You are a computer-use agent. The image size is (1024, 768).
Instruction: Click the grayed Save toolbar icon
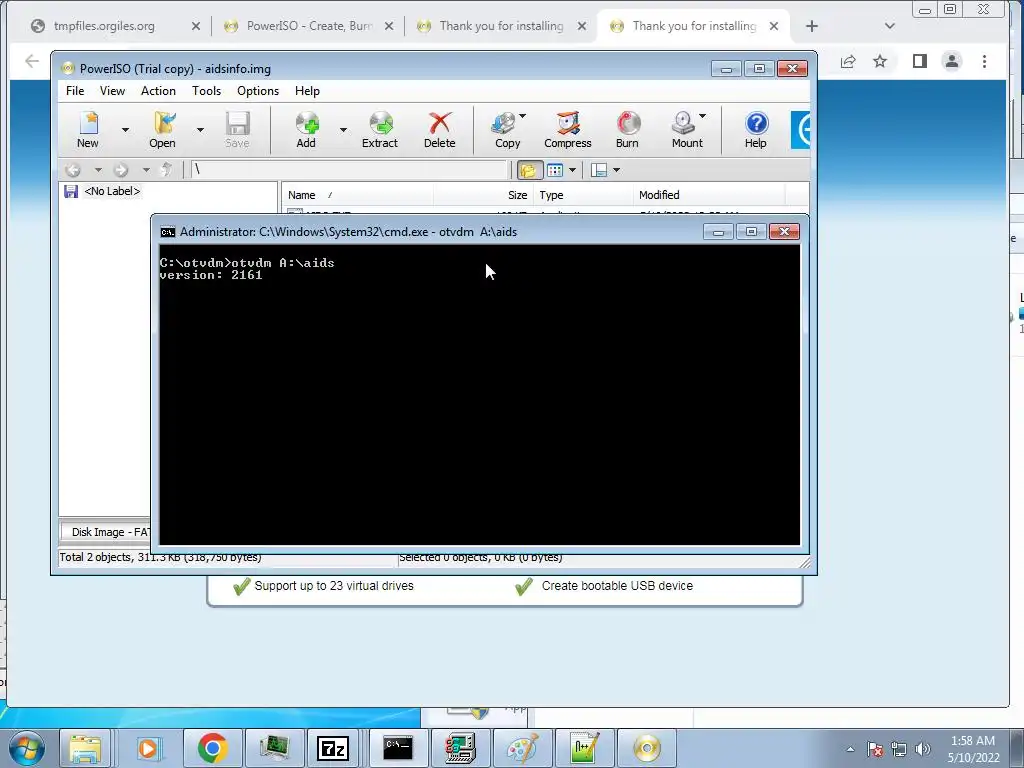[237, 130]
